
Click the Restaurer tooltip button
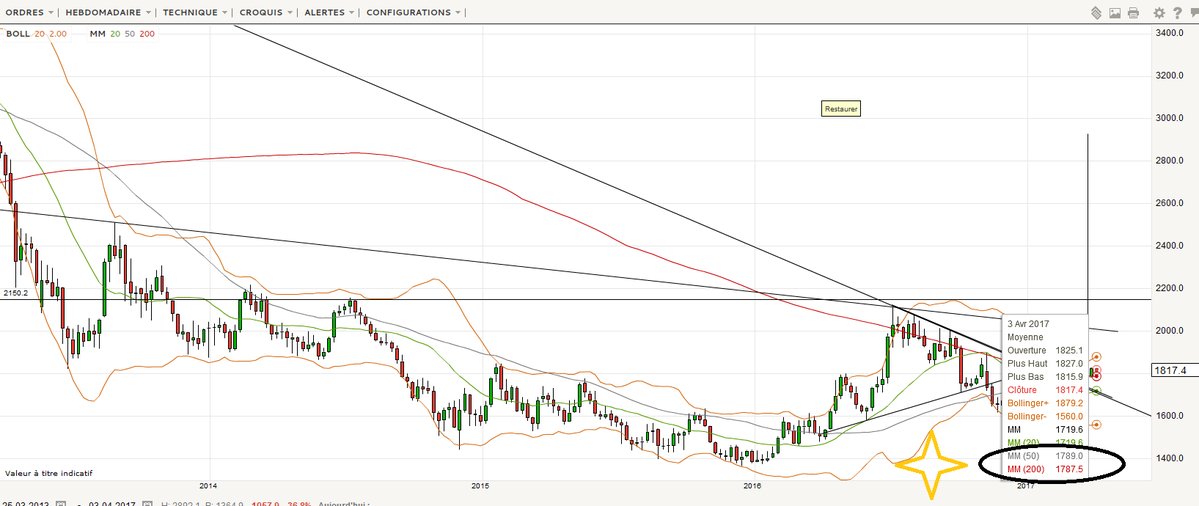click(841, 109)
